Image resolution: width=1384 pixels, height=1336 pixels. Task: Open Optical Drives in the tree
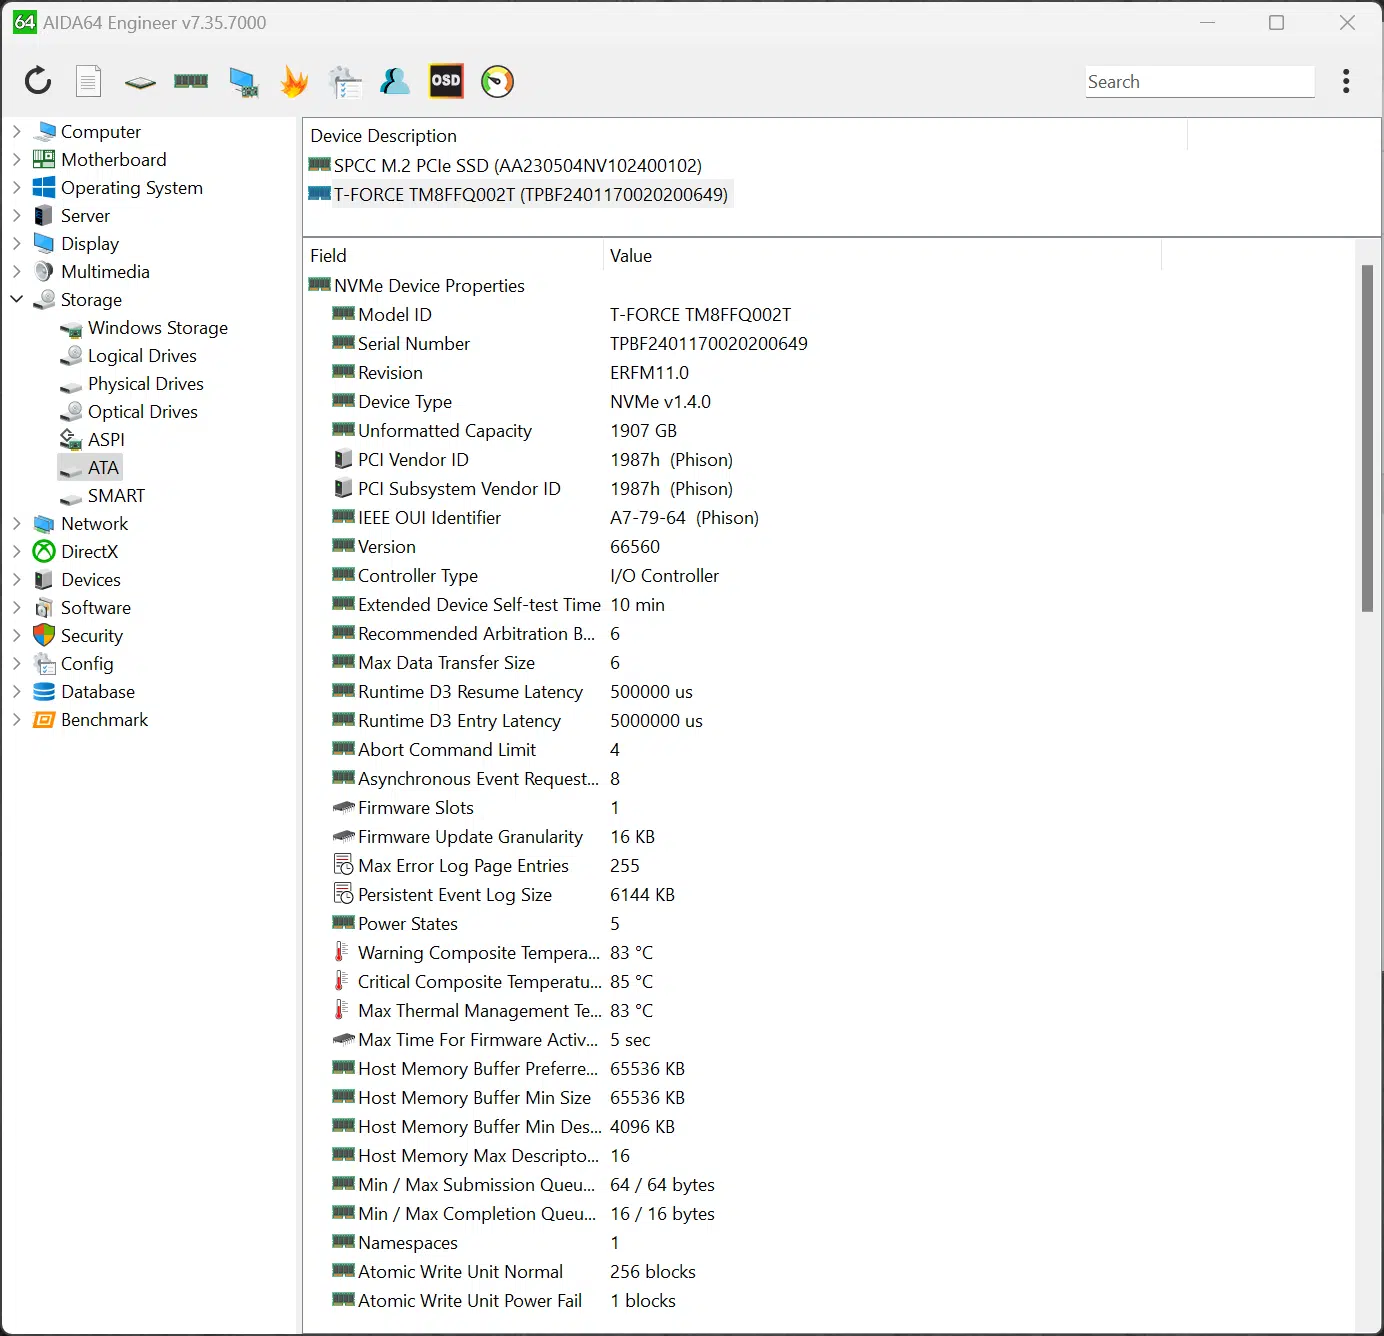point(143,411)
